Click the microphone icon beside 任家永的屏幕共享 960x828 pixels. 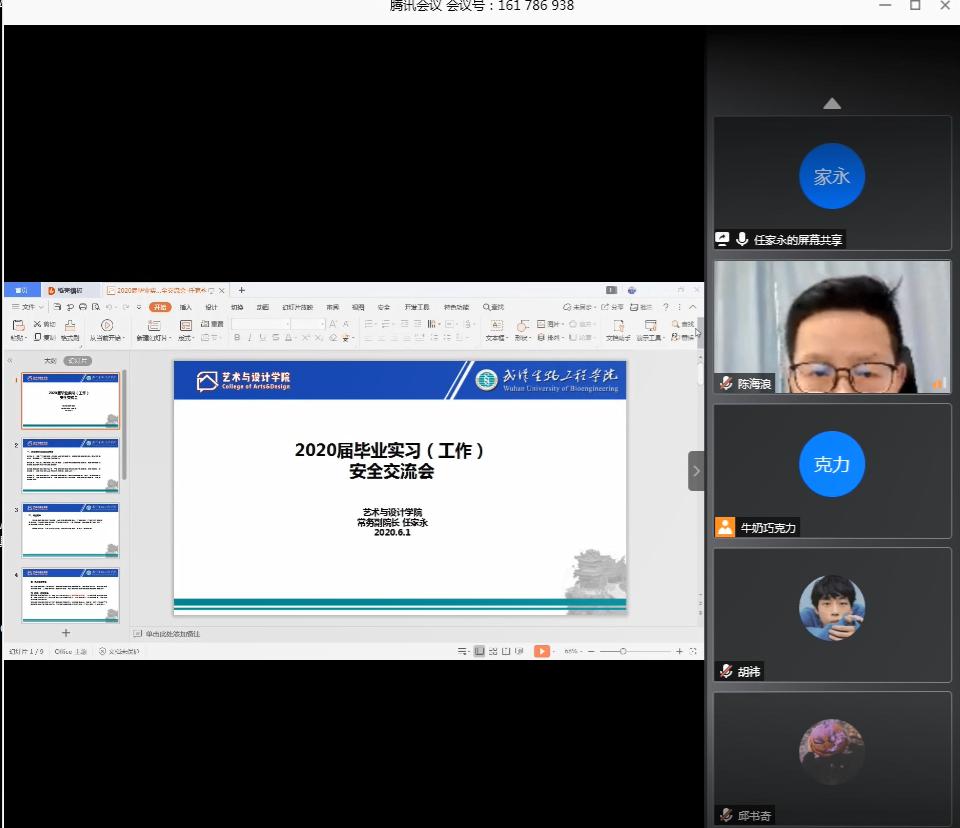click(x=742, y=239)
